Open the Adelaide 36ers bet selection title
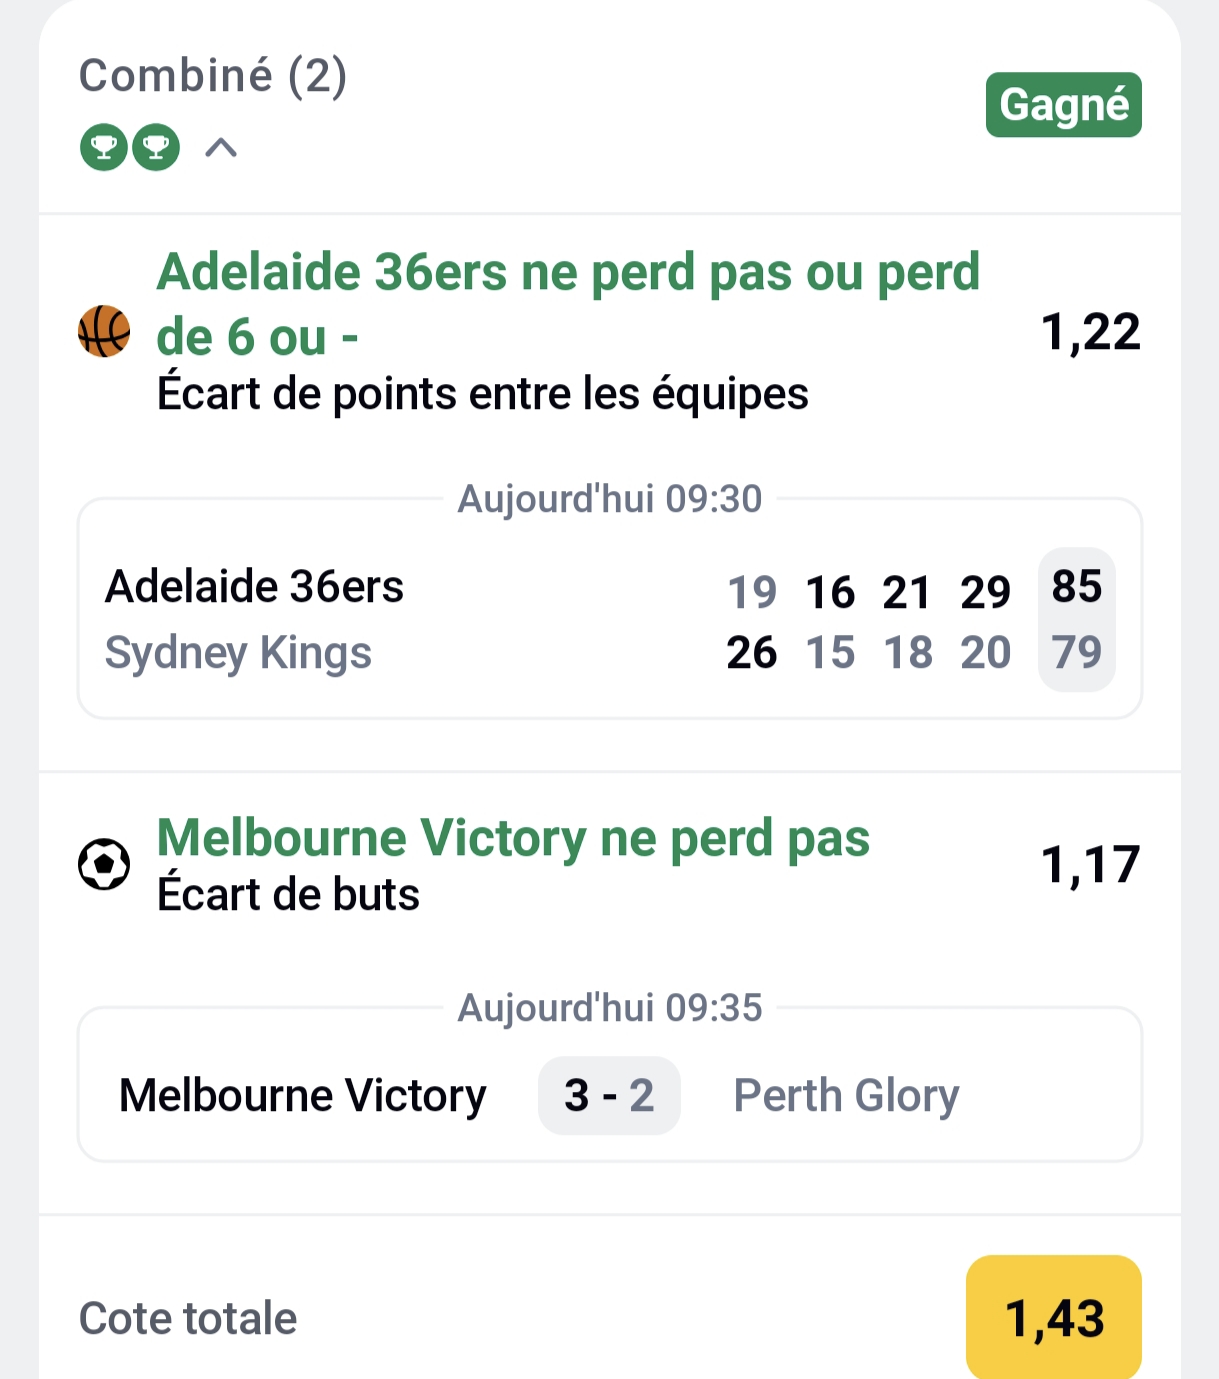The width and height of the screenshot is (1219, 1379). tap(567, 303)
